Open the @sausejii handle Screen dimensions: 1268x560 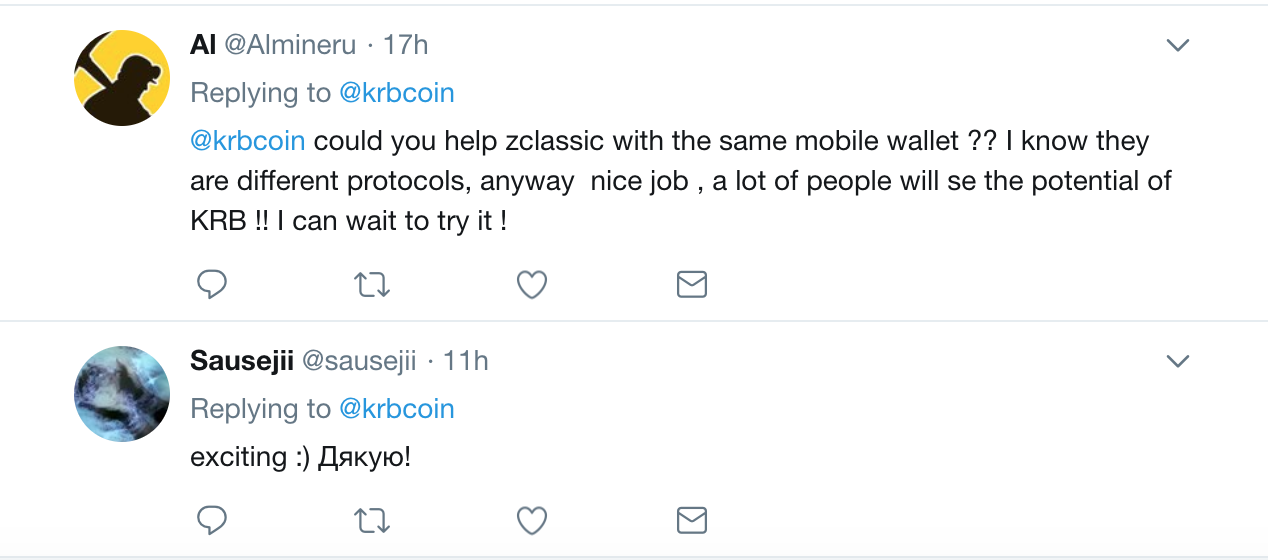tap(359, 361)
